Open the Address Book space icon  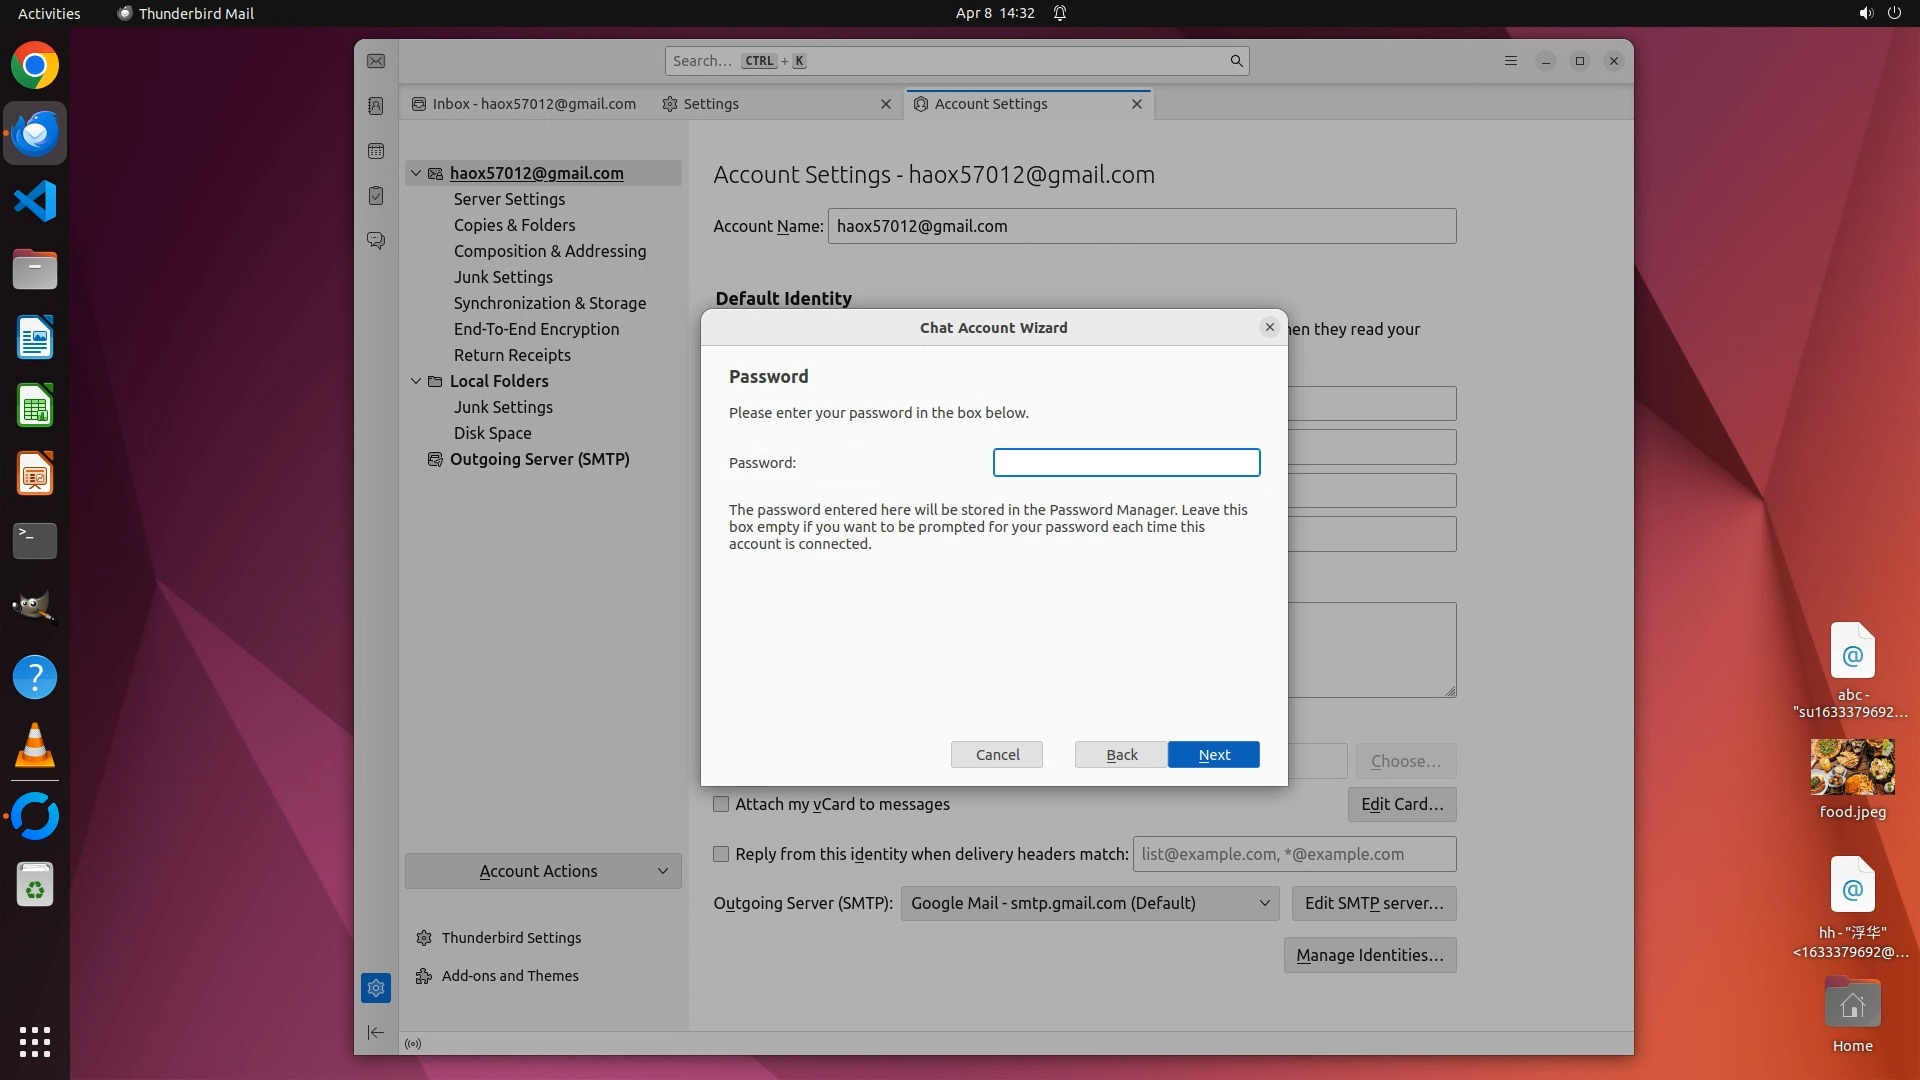376,106
